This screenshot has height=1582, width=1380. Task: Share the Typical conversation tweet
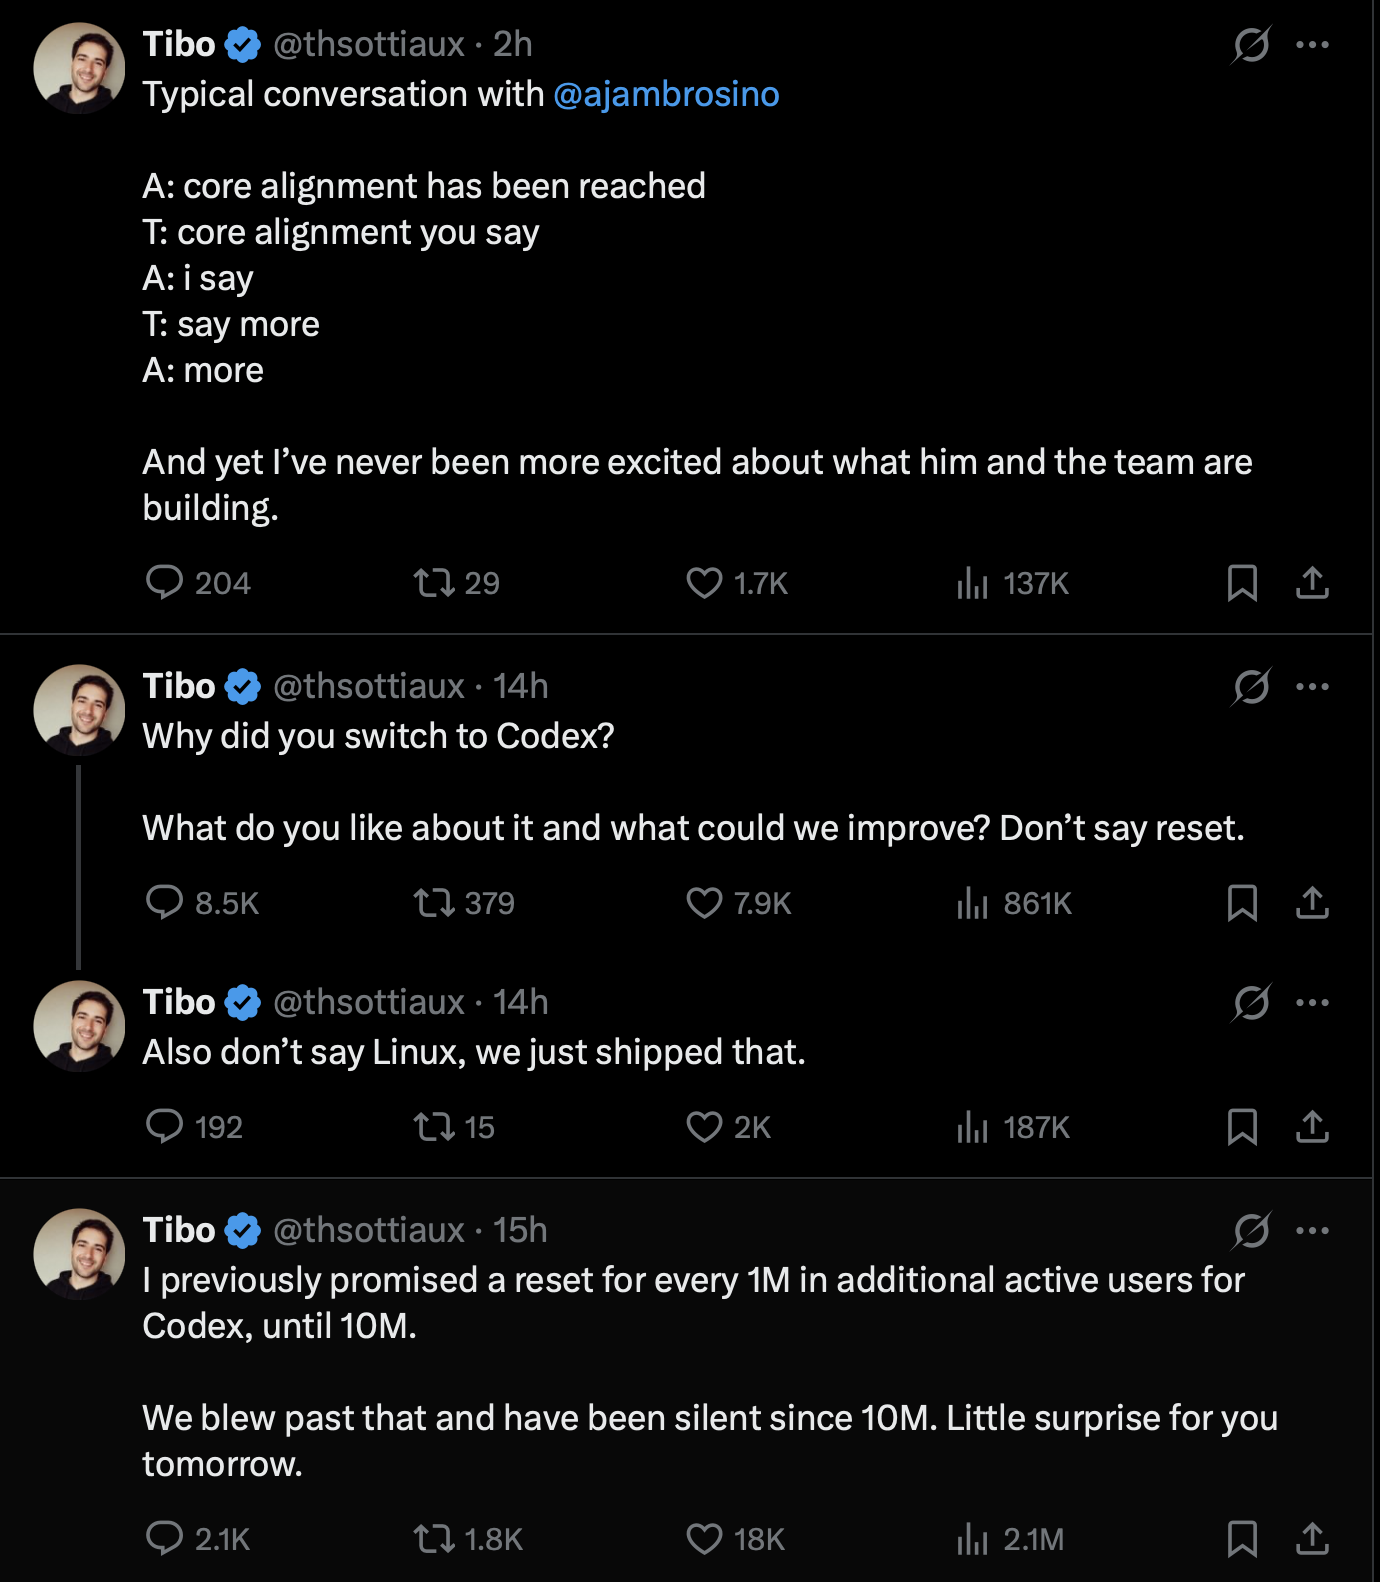pyautogui.click(x=1312, y=583)
